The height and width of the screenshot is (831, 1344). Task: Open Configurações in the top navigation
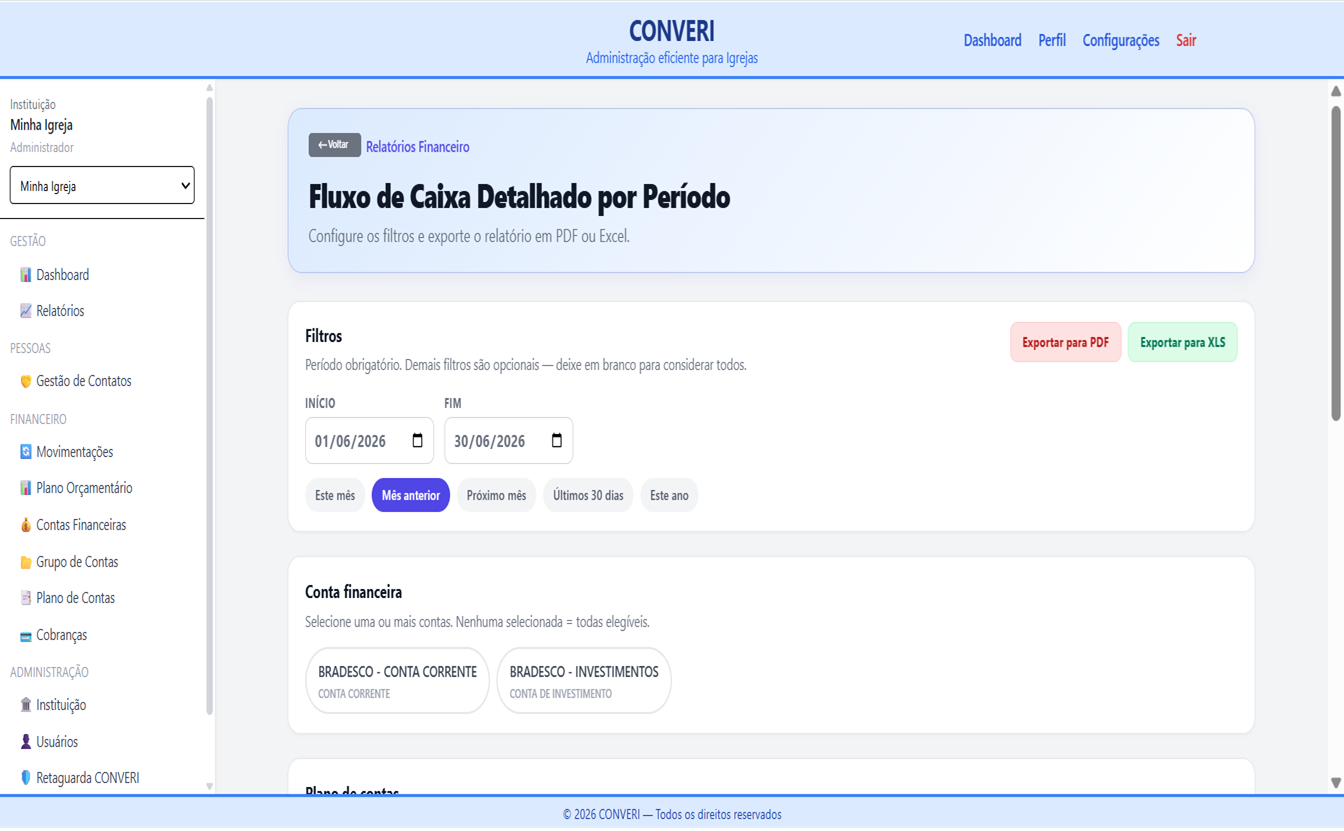click(1121, 41)
